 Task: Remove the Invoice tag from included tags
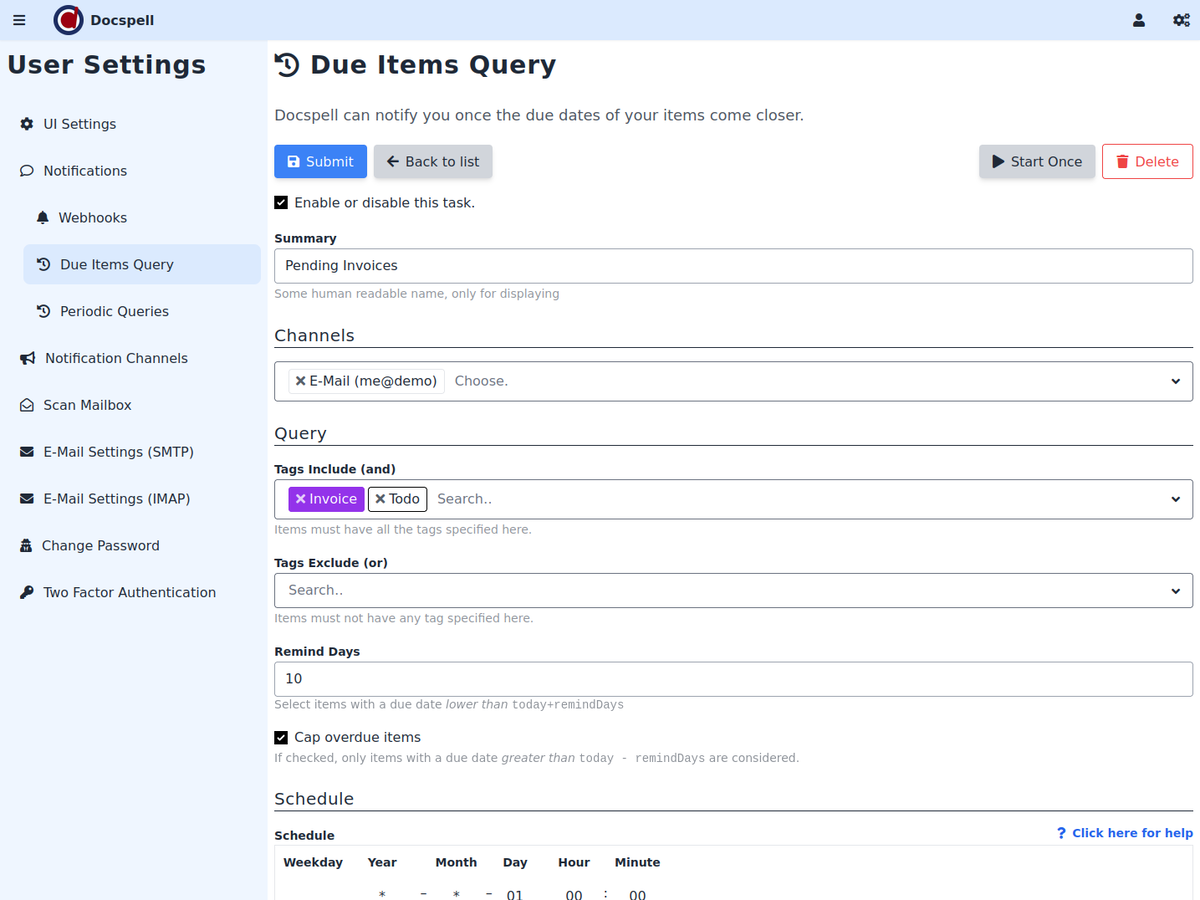point(300,499)
